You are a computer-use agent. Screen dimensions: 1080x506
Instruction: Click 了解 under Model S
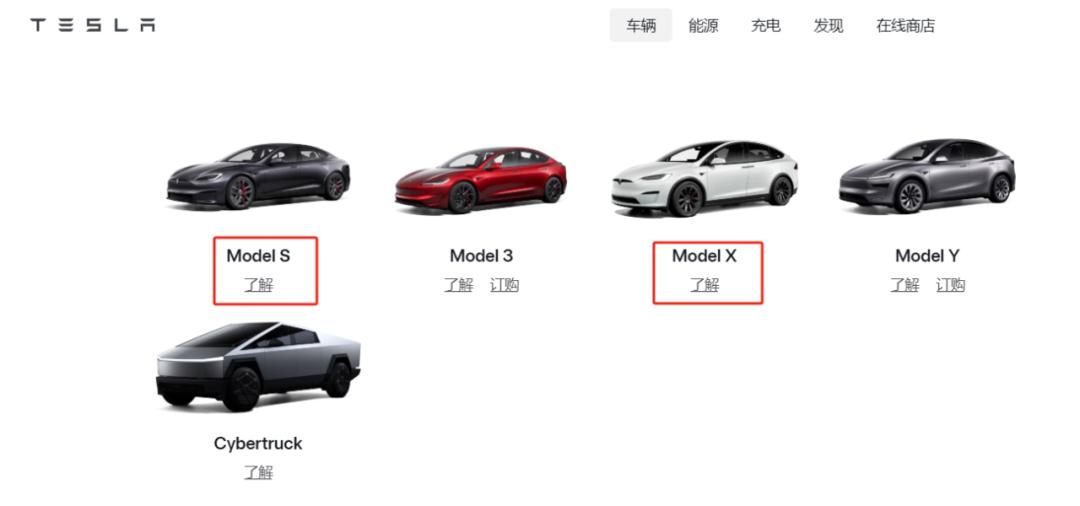coord(258,284)
